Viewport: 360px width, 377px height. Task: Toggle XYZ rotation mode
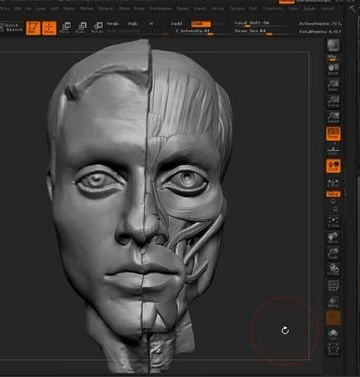tap(333, 194)
